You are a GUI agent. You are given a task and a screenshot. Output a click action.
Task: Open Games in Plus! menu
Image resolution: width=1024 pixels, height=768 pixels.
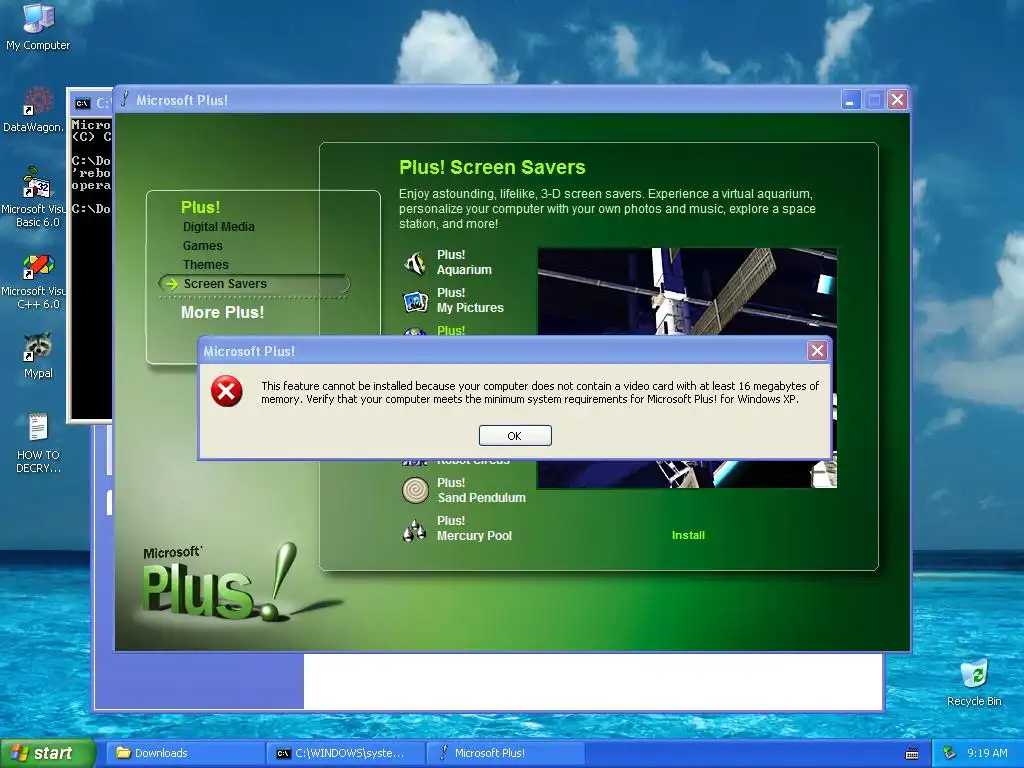[x=202, y=246]
